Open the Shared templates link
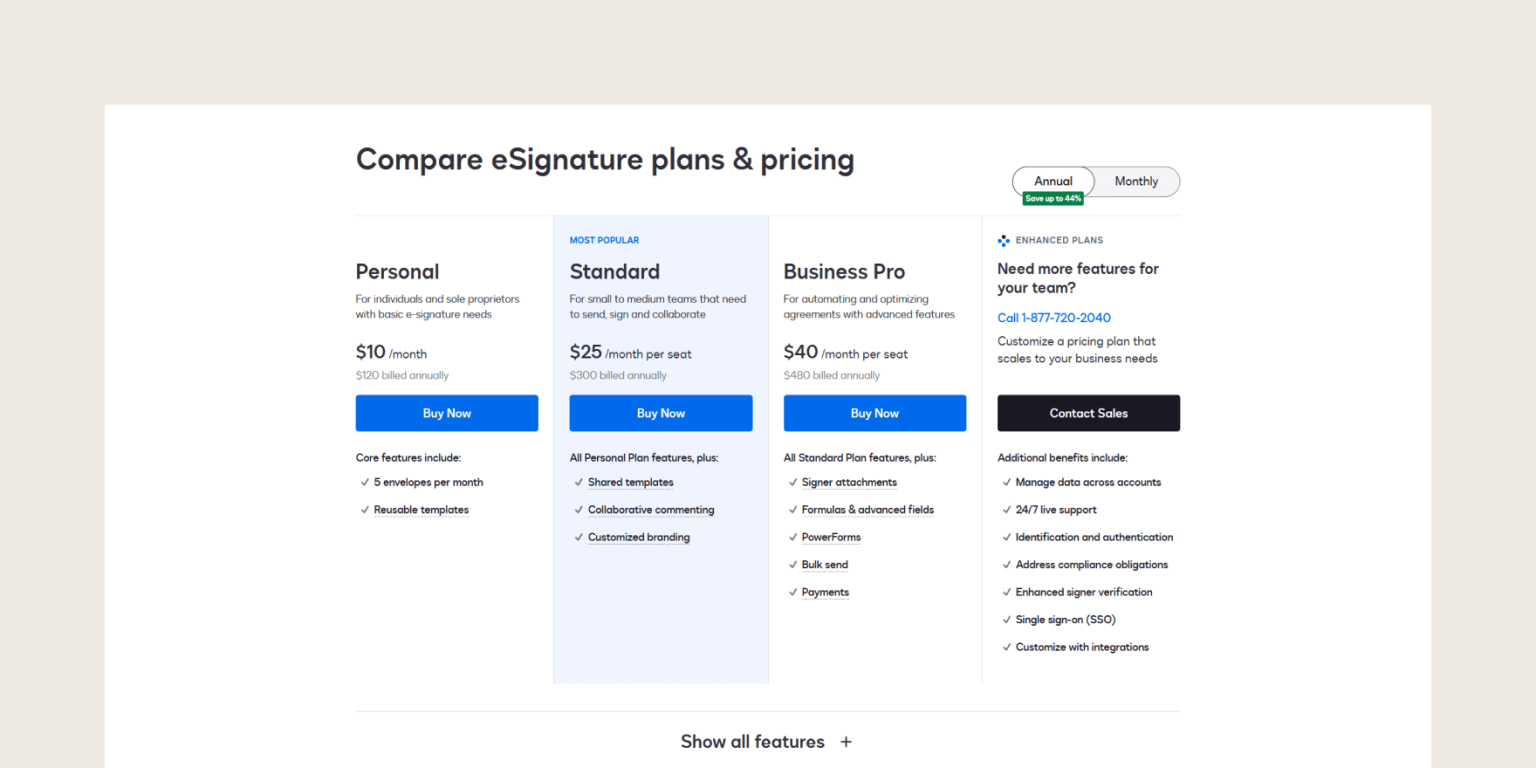The height and width of the screenshot is (768, 1536). [x=630, y=482]
